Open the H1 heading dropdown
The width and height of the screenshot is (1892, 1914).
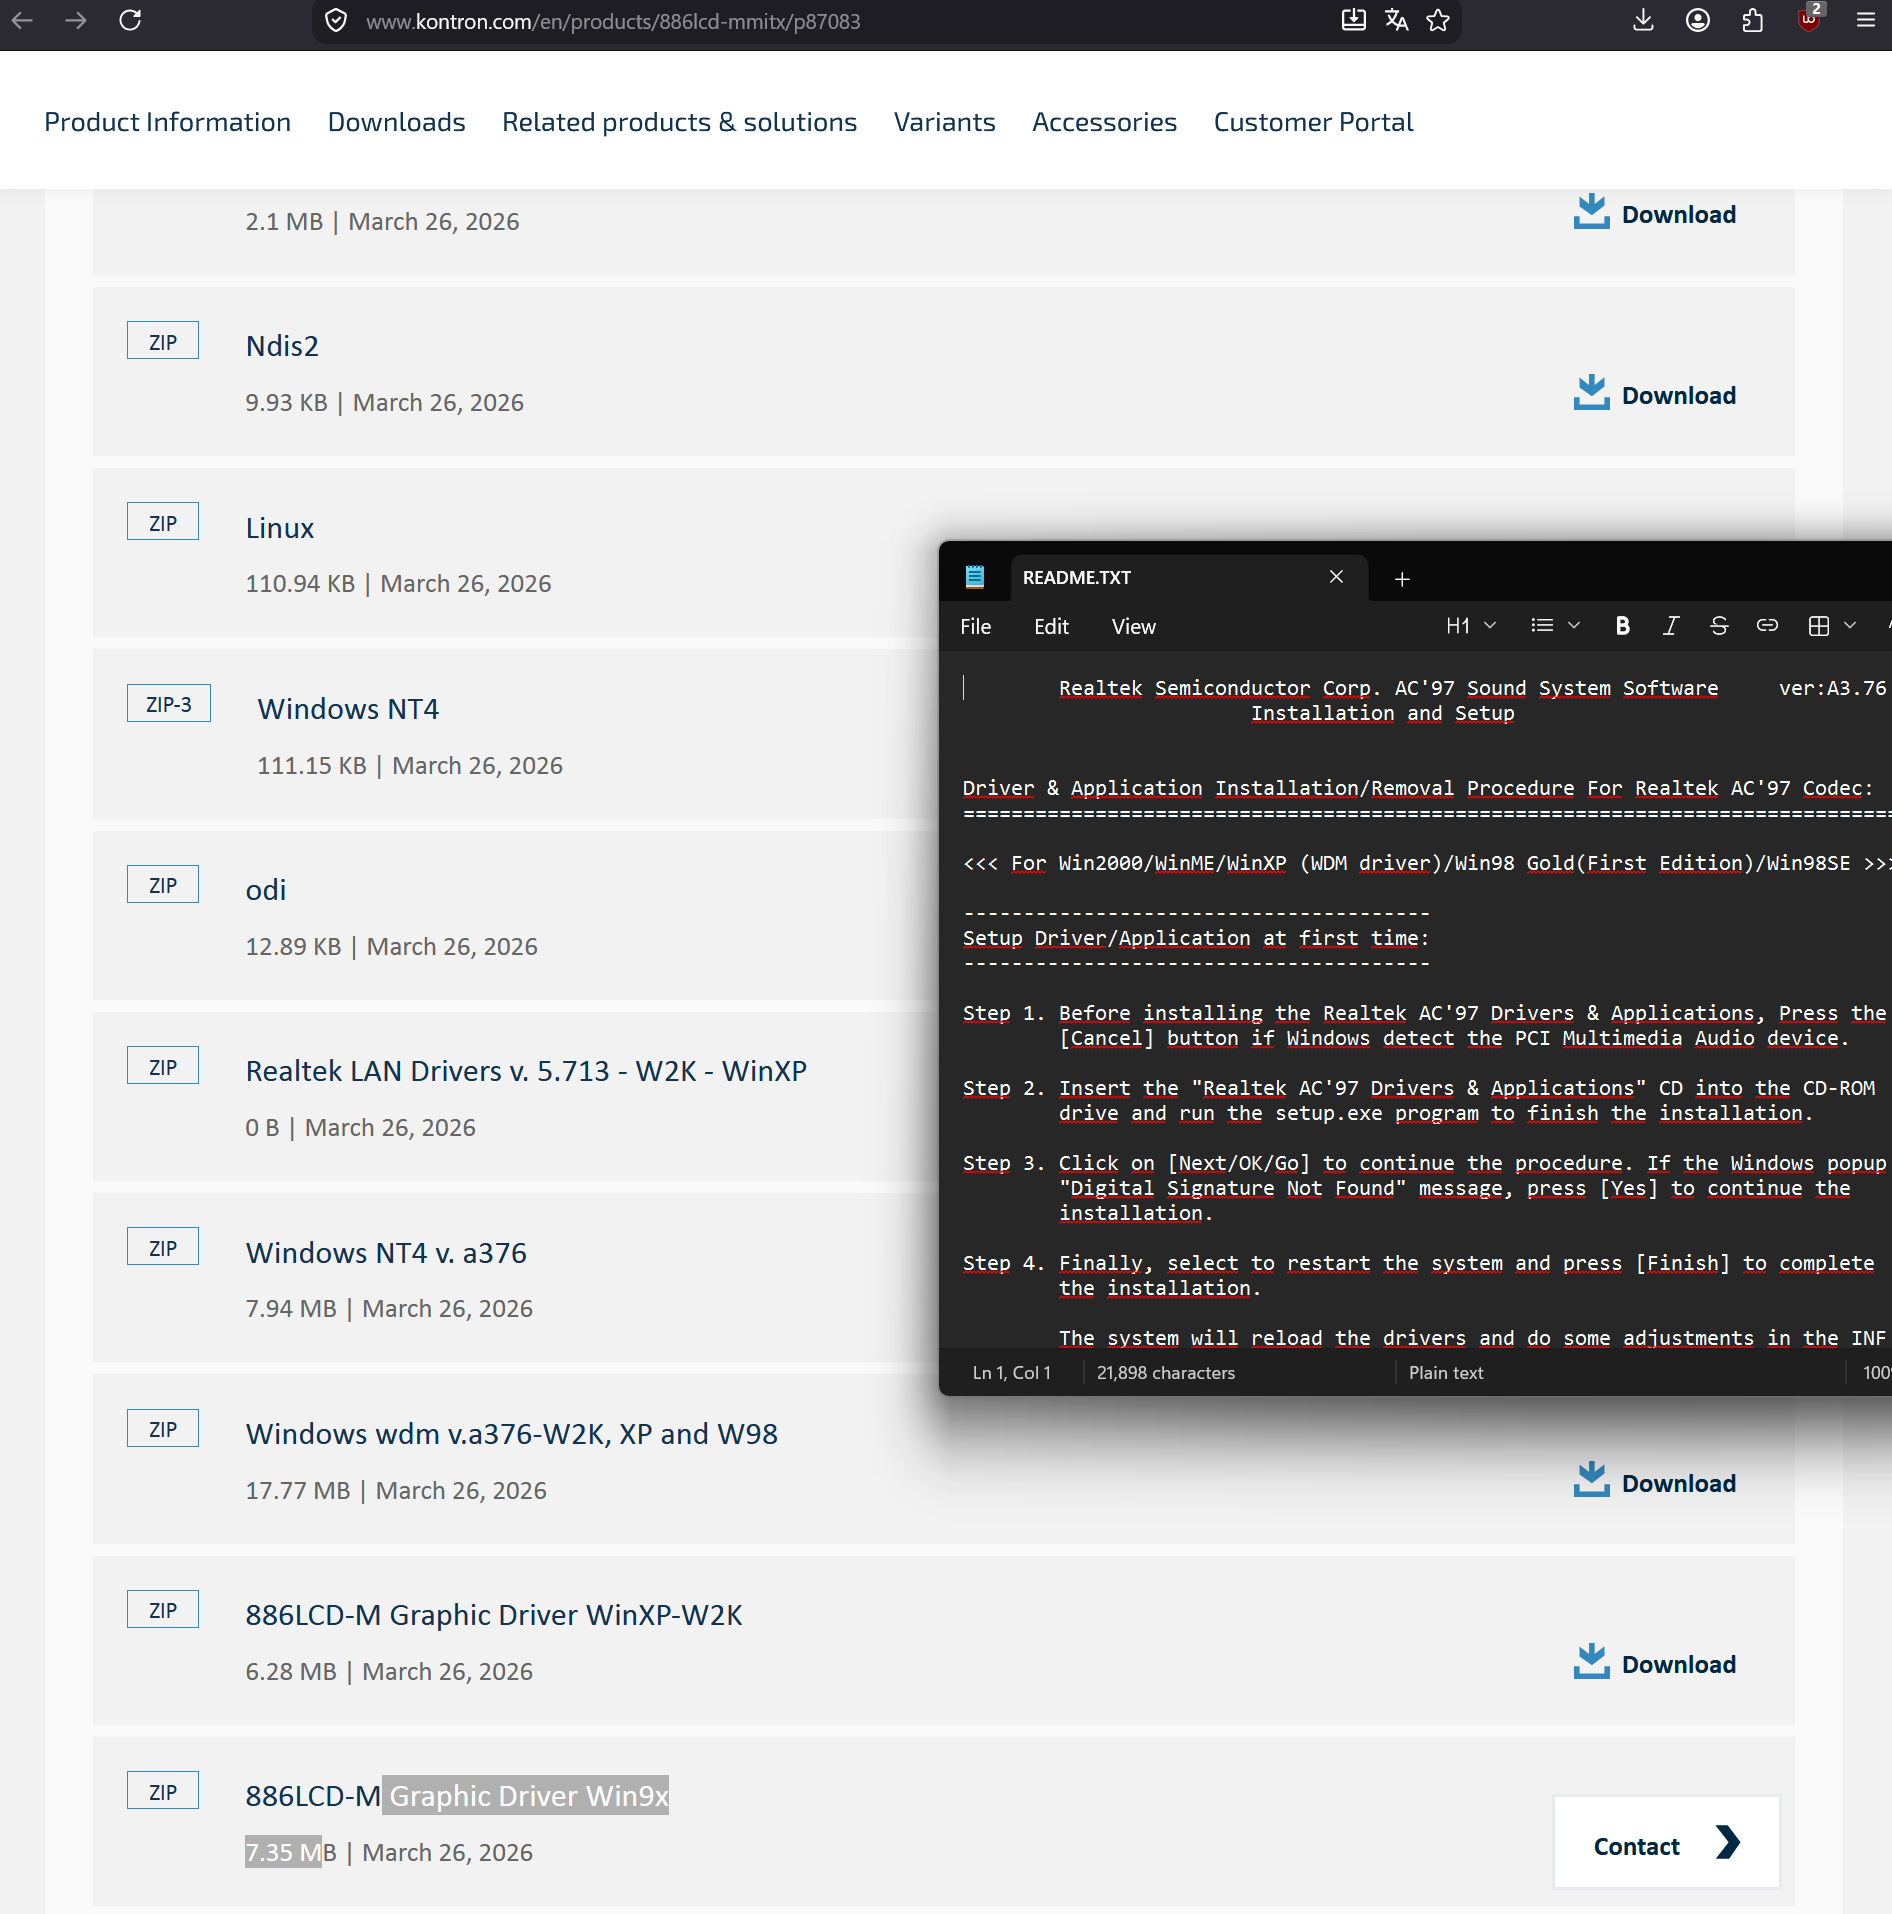pyautogui.click(x=1471, y=626)
